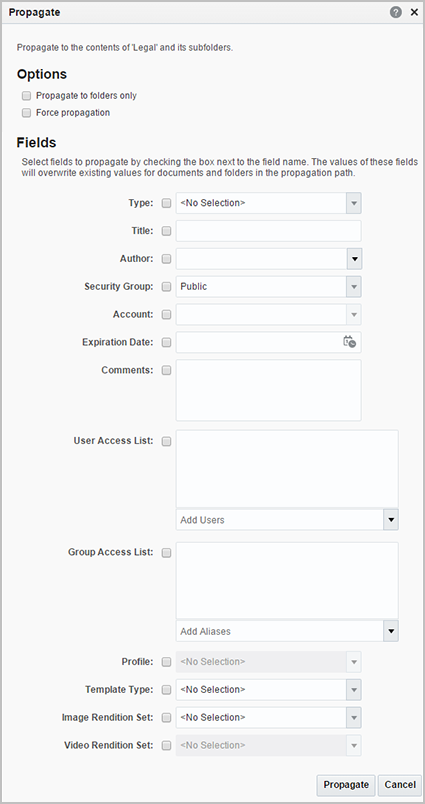Tick the User Access List checkbox
The image size is (425, 804).
point(166,441)
